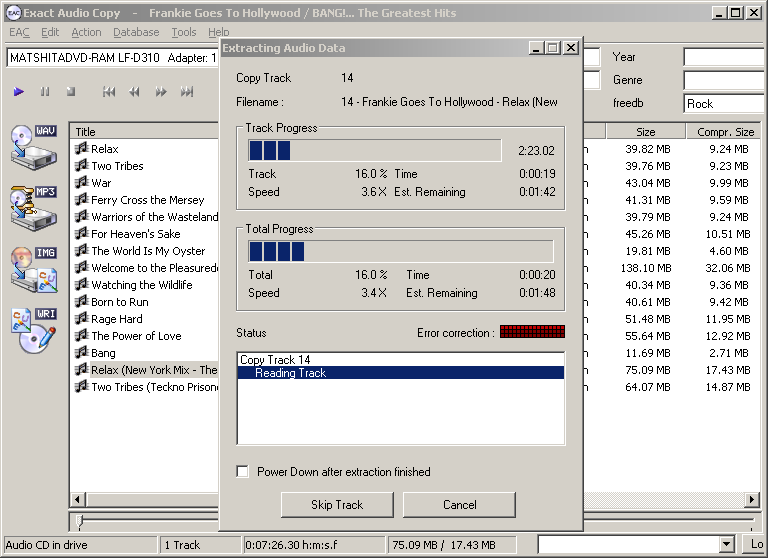The height and width of the screenshot is (558, 768).
Task: Jump to previous track button
Action: (x=109, y=92)
